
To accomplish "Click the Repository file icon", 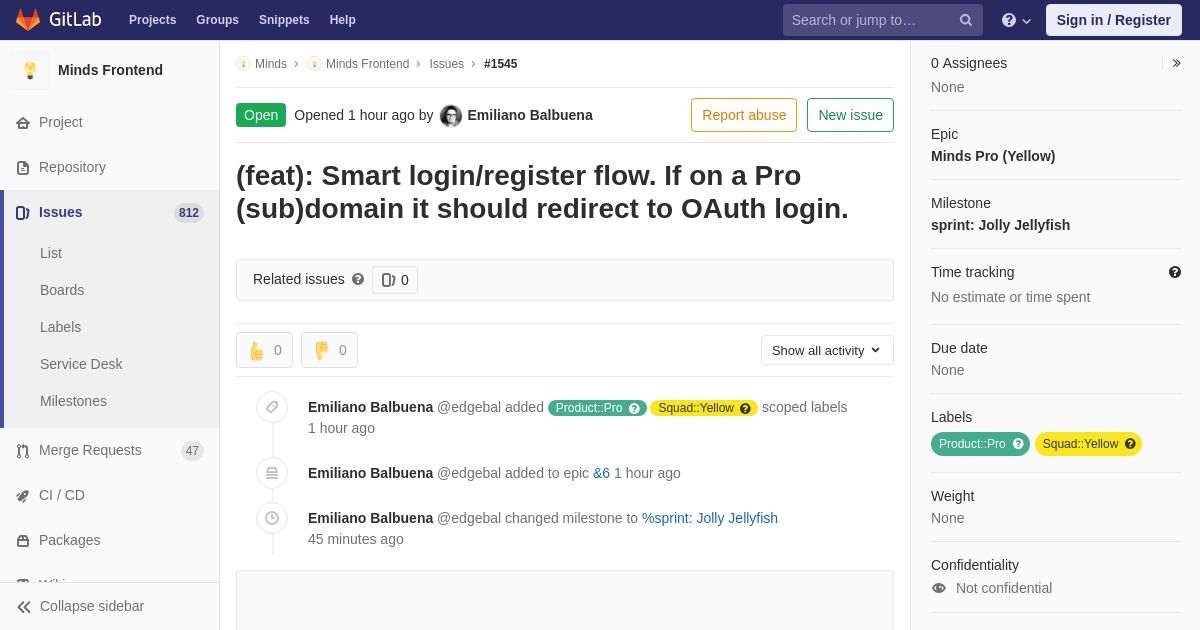I will pos(23,168).
